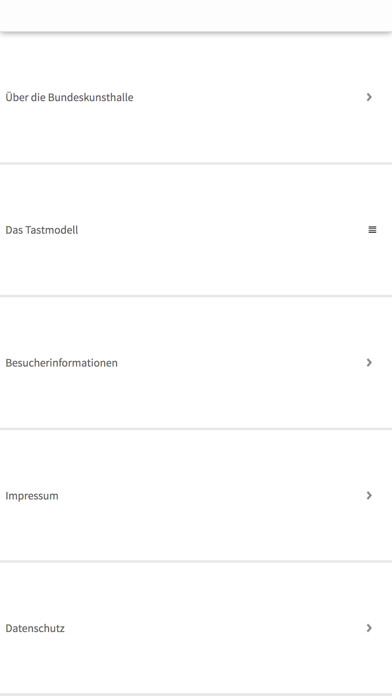
Task: Click the arrow icon for Besucherinformationen
Action: [x=369, y=363]
